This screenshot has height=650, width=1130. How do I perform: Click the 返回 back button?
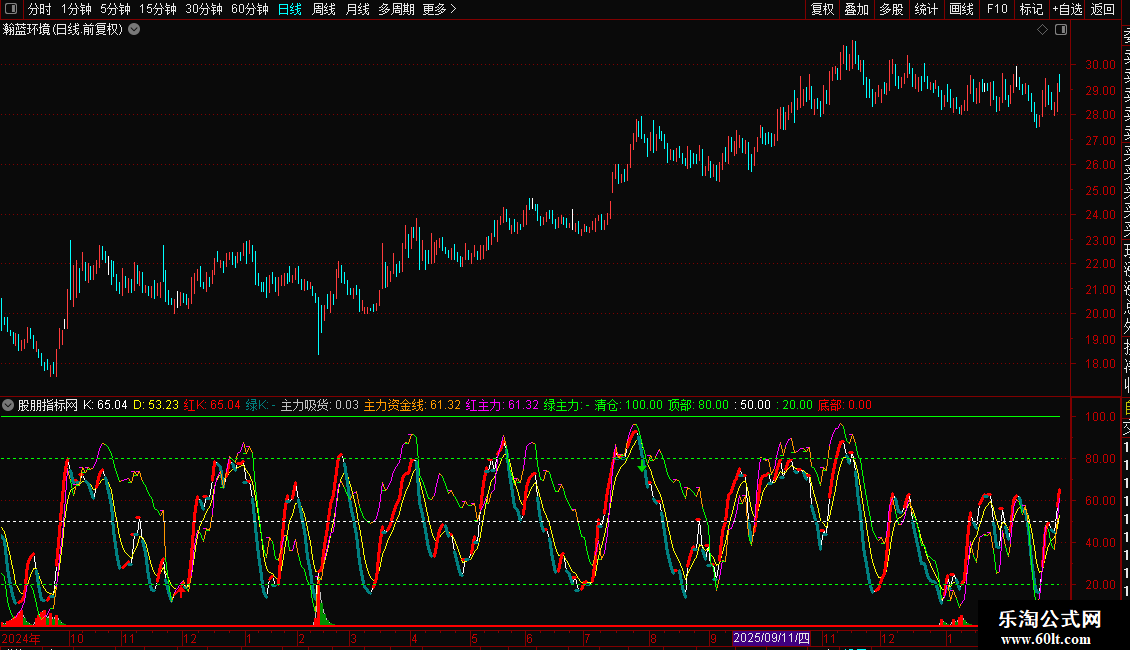point(1103,9)
